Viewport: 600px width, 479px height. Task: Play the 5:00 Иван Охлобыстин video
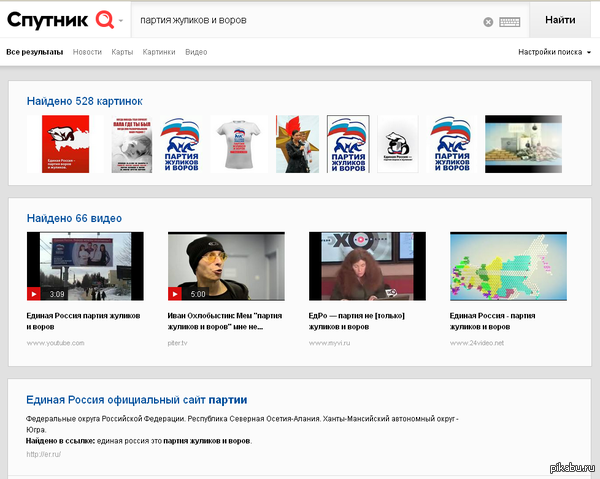(x=226, y=267)
